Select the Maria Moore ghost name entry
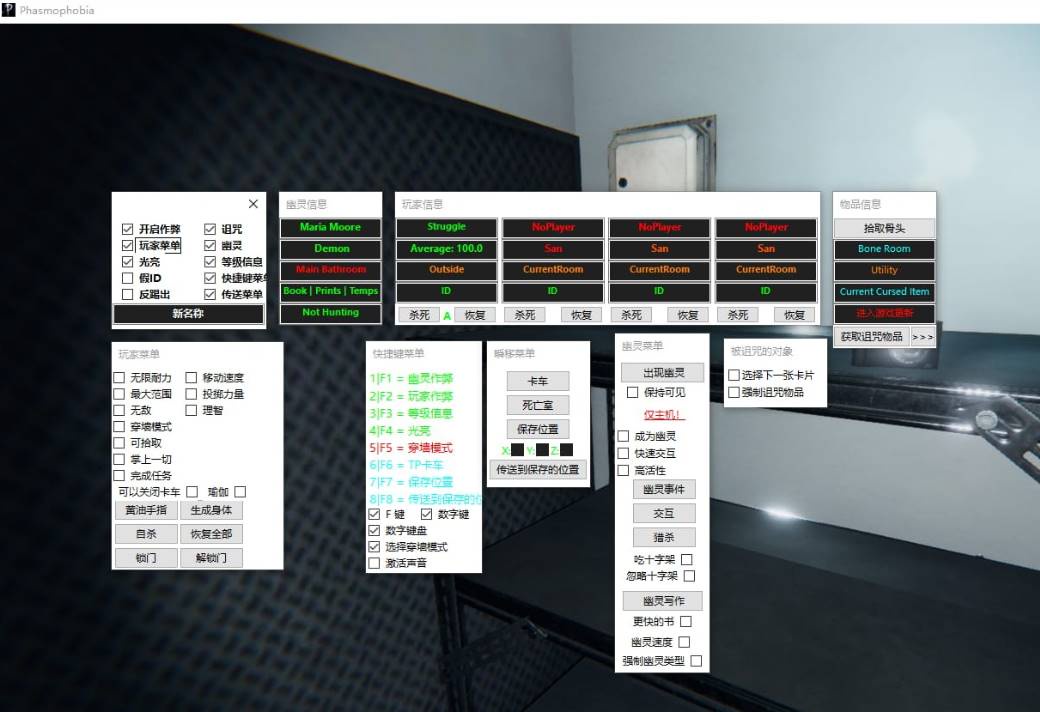The width and height of the screenshot is (1040, 712). tap(330, 227)
